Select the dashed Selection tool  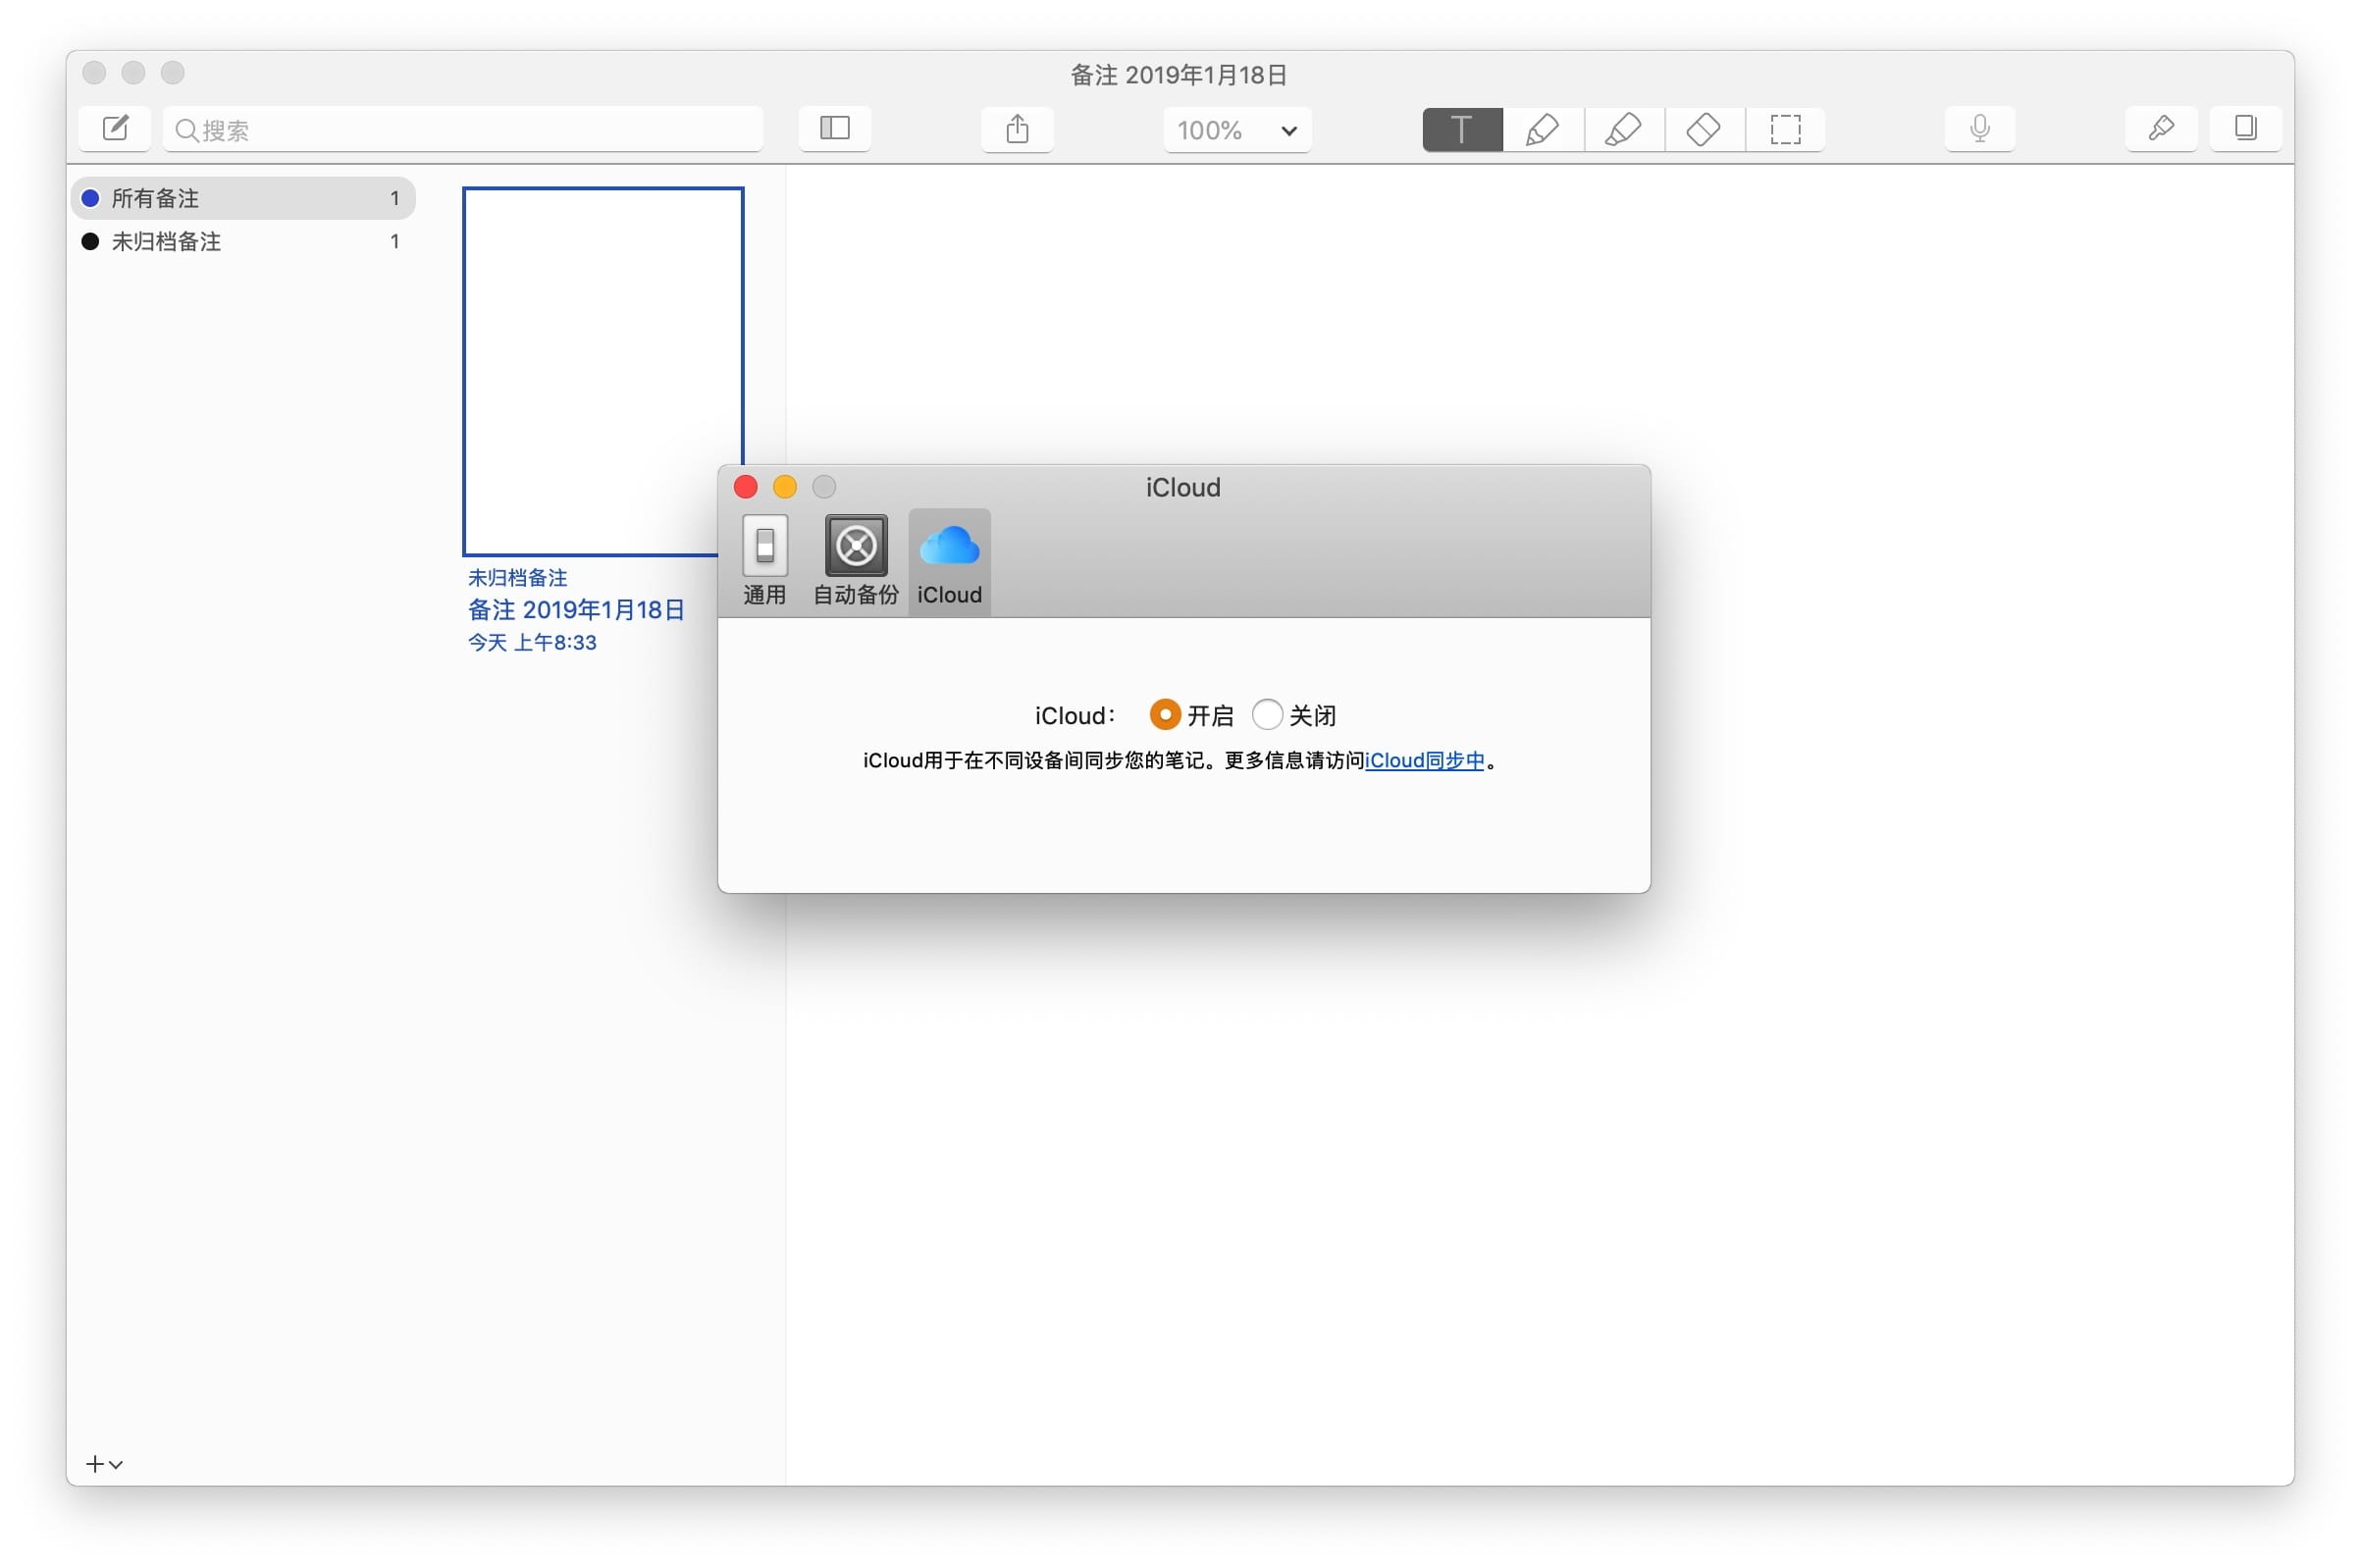[x=1785, y=130]
